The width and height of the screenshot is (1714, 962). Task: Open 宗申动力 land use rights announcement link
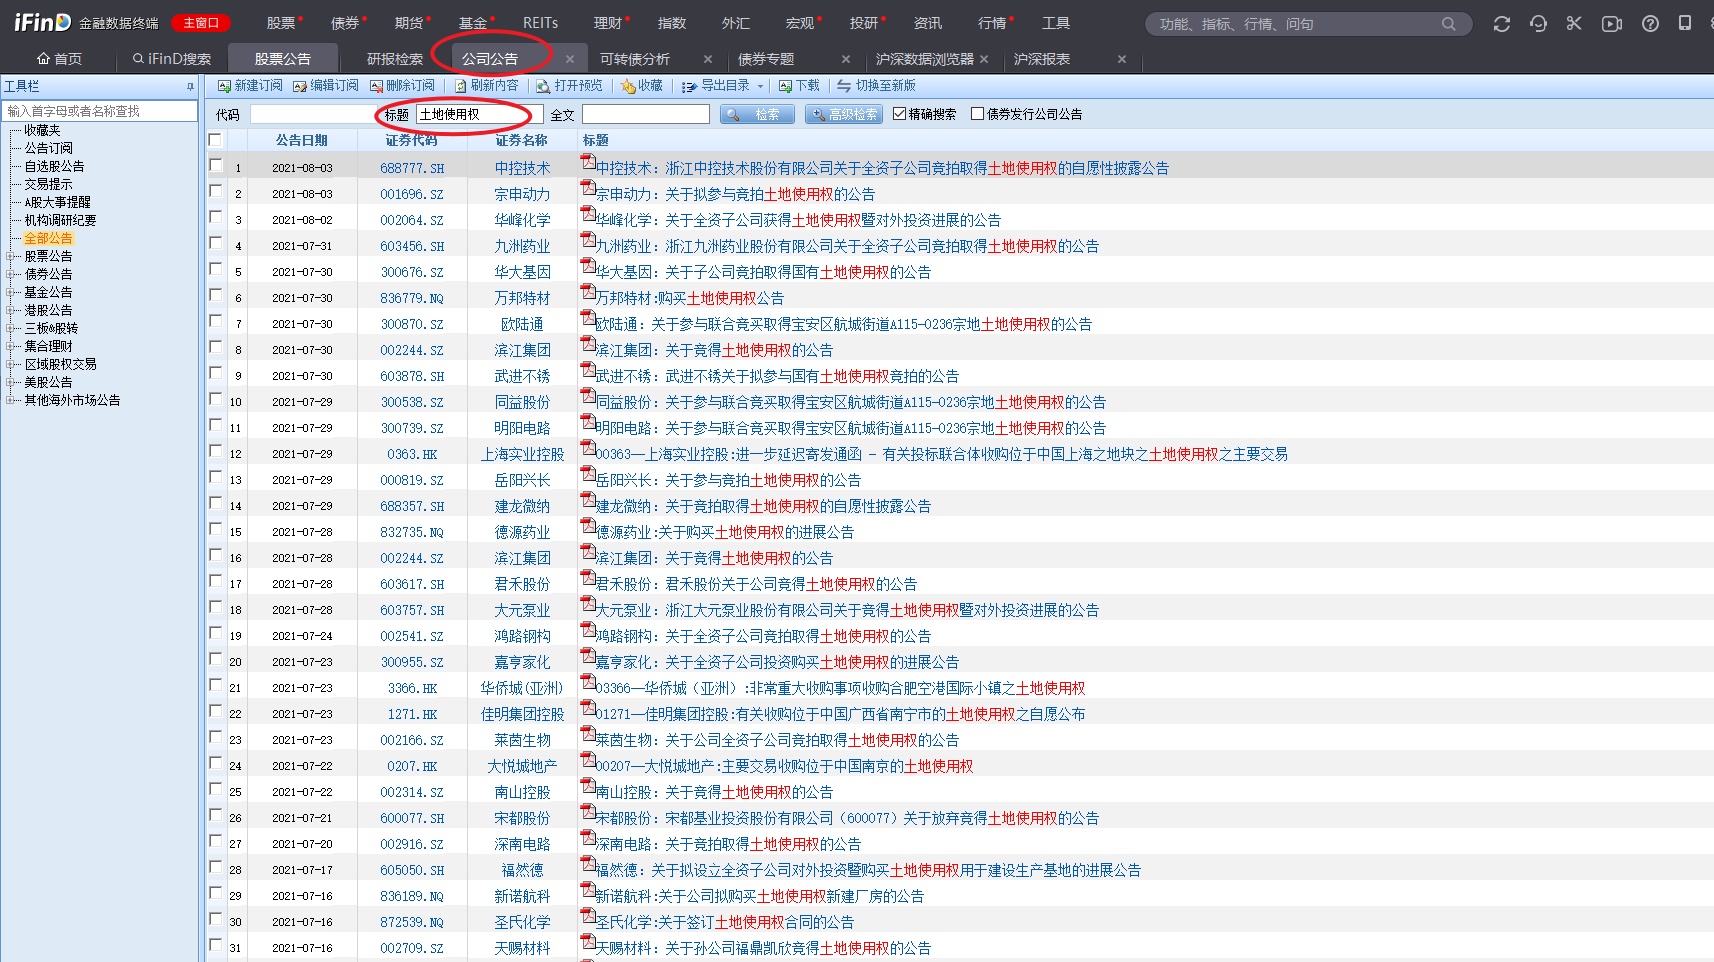[x=734, y=194]
